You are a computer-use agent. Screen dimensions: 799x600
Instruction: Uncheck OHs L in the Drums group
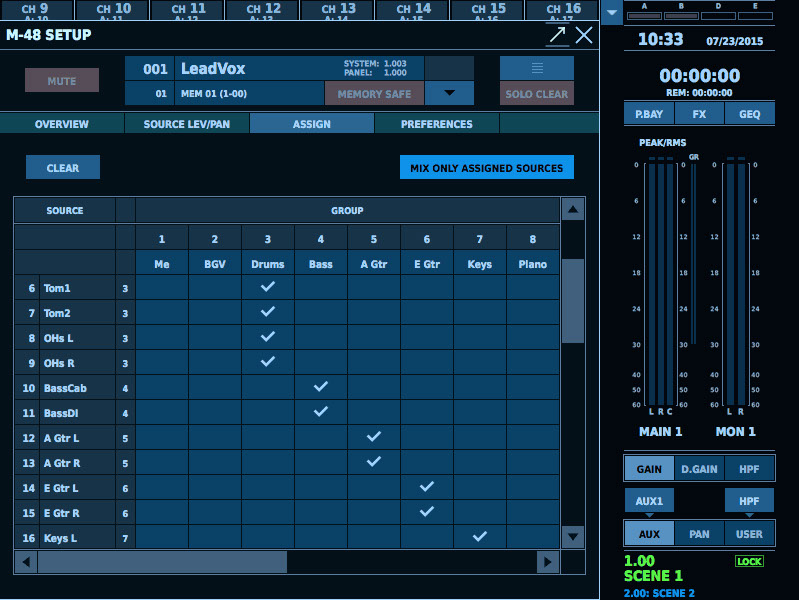(268, 337)
